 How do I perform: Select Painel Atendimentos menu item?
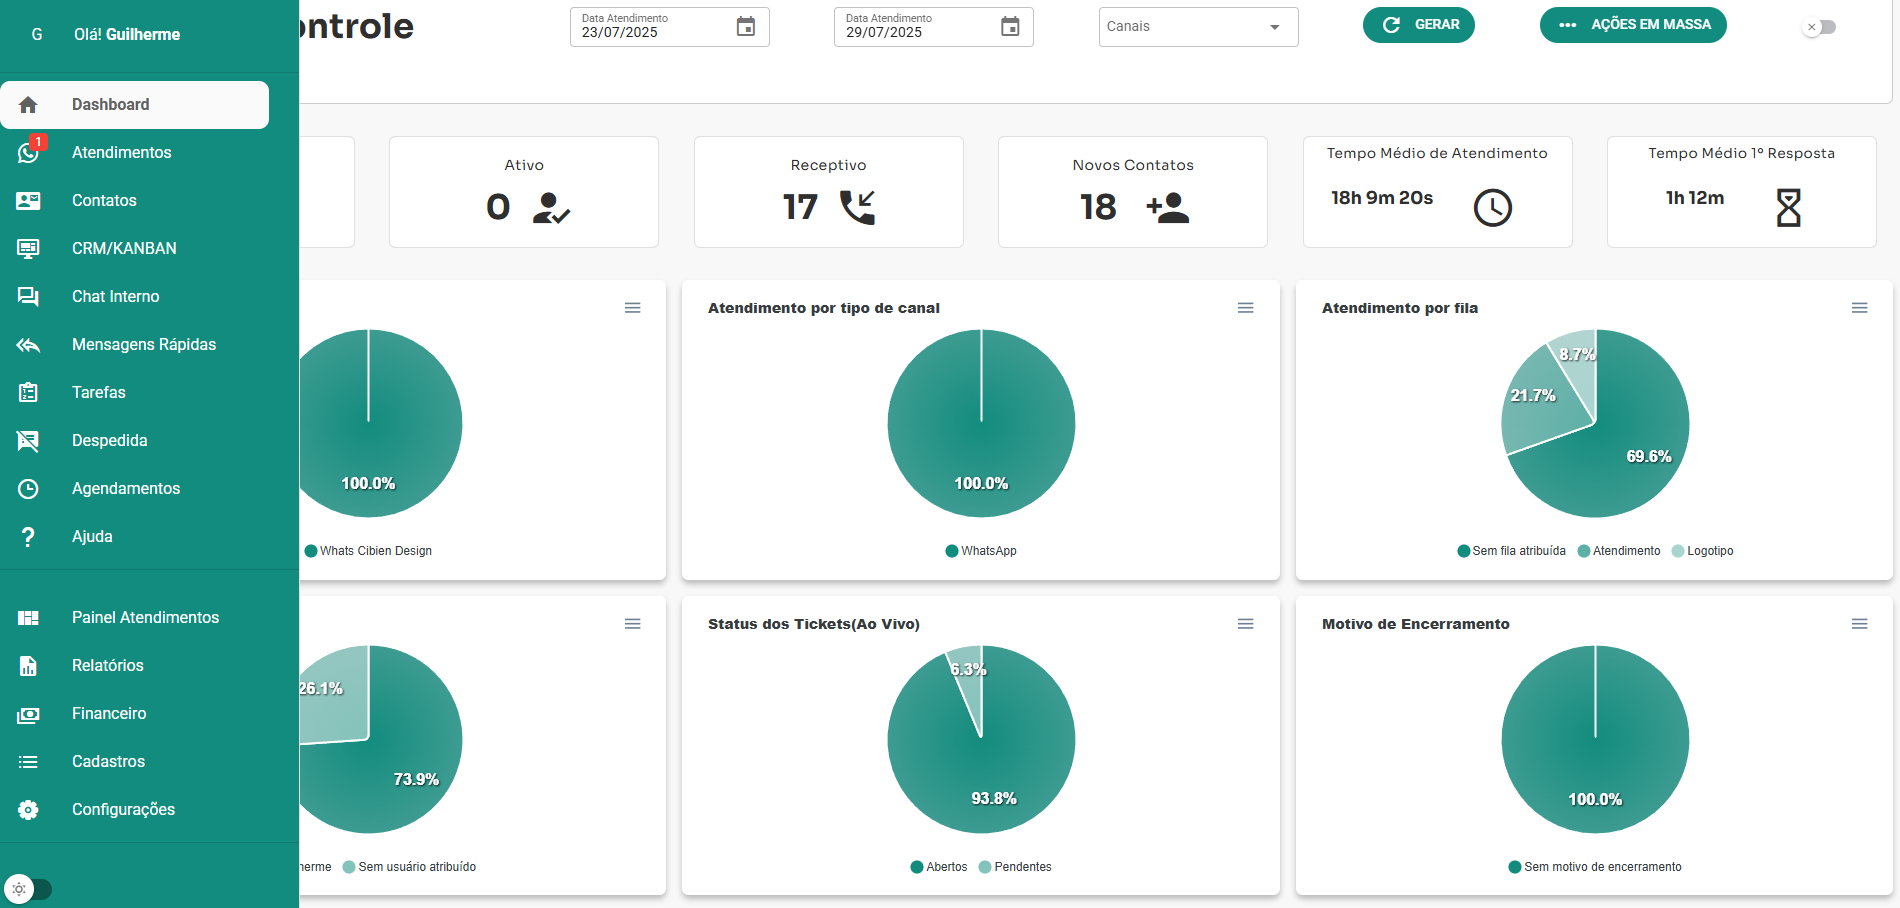pos(145,618)
